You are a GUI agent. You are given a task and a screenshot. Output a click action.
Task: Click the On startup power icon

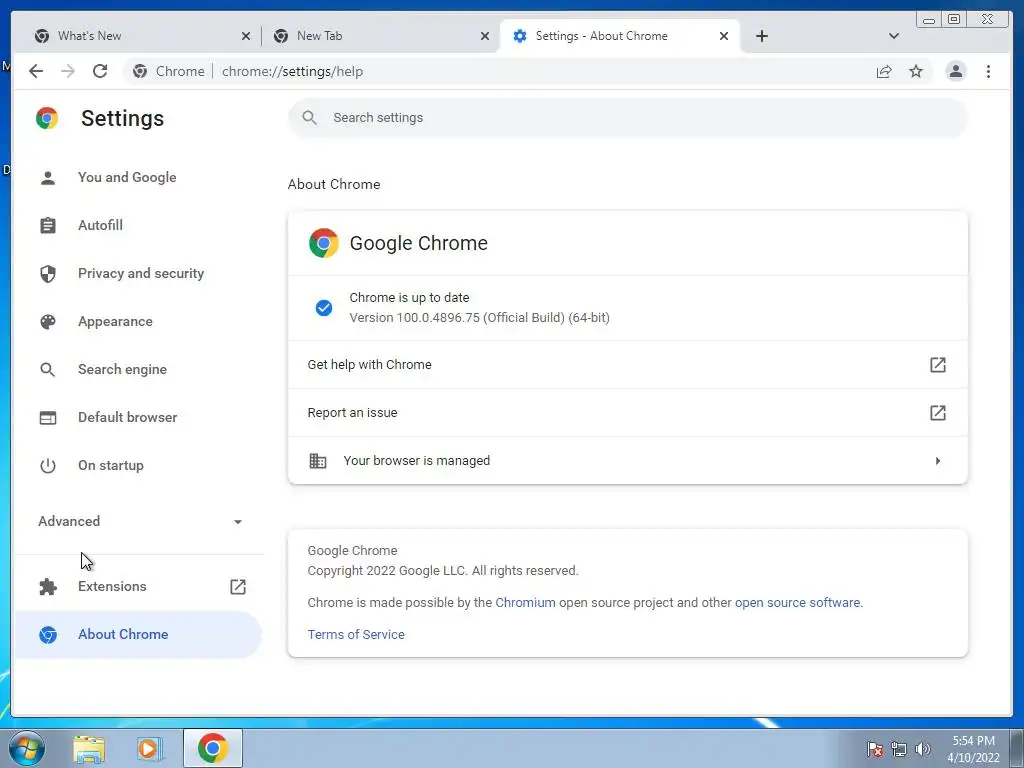(x=48, y=466)
